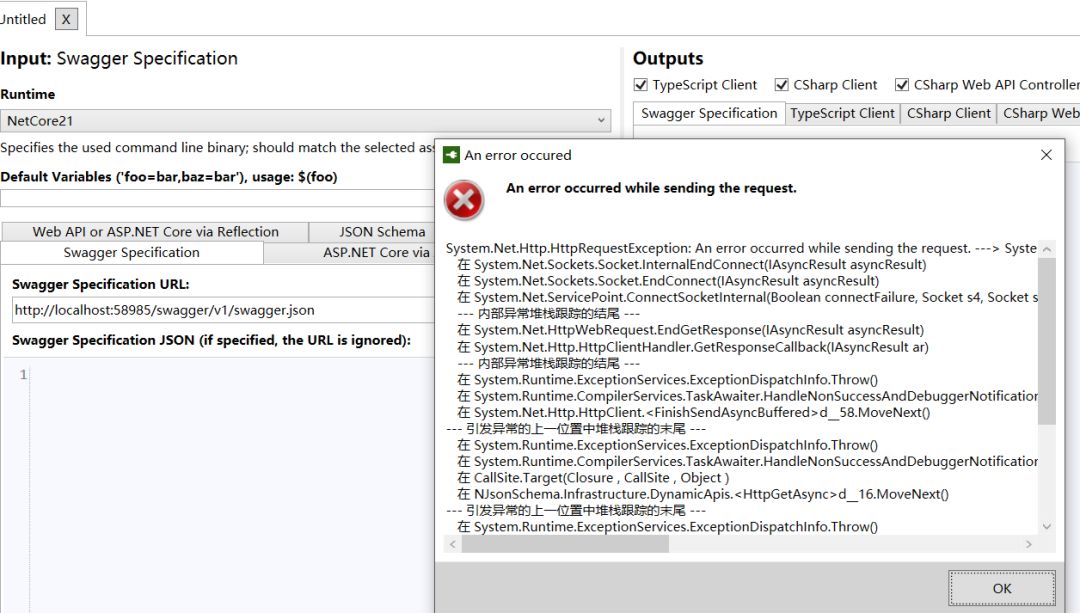Click the horizontal scrollbar of stack trace

pos(565,544)
